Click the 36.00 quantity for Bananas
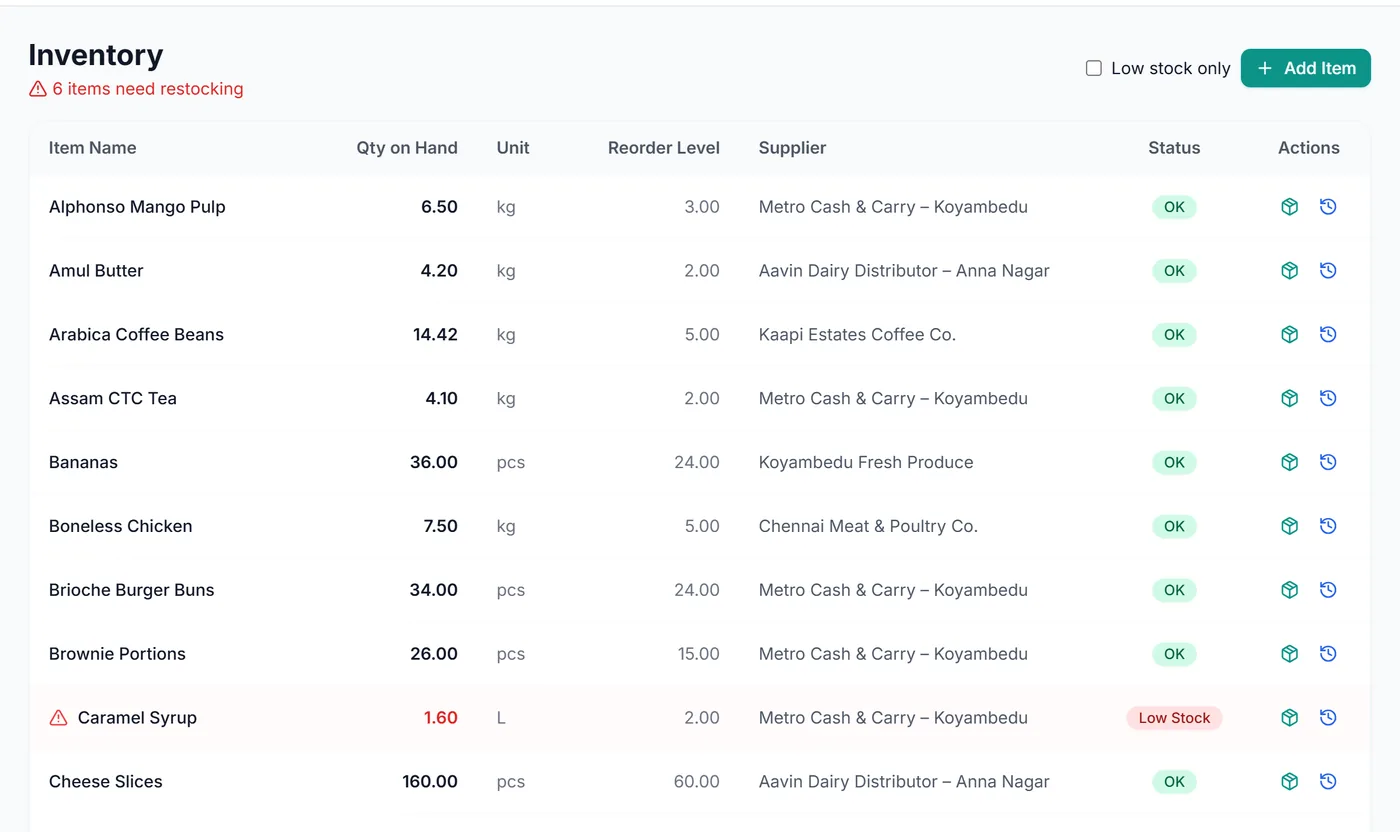Image resolution: width=1400 pixels, height=832 pixels. [434, 462]
